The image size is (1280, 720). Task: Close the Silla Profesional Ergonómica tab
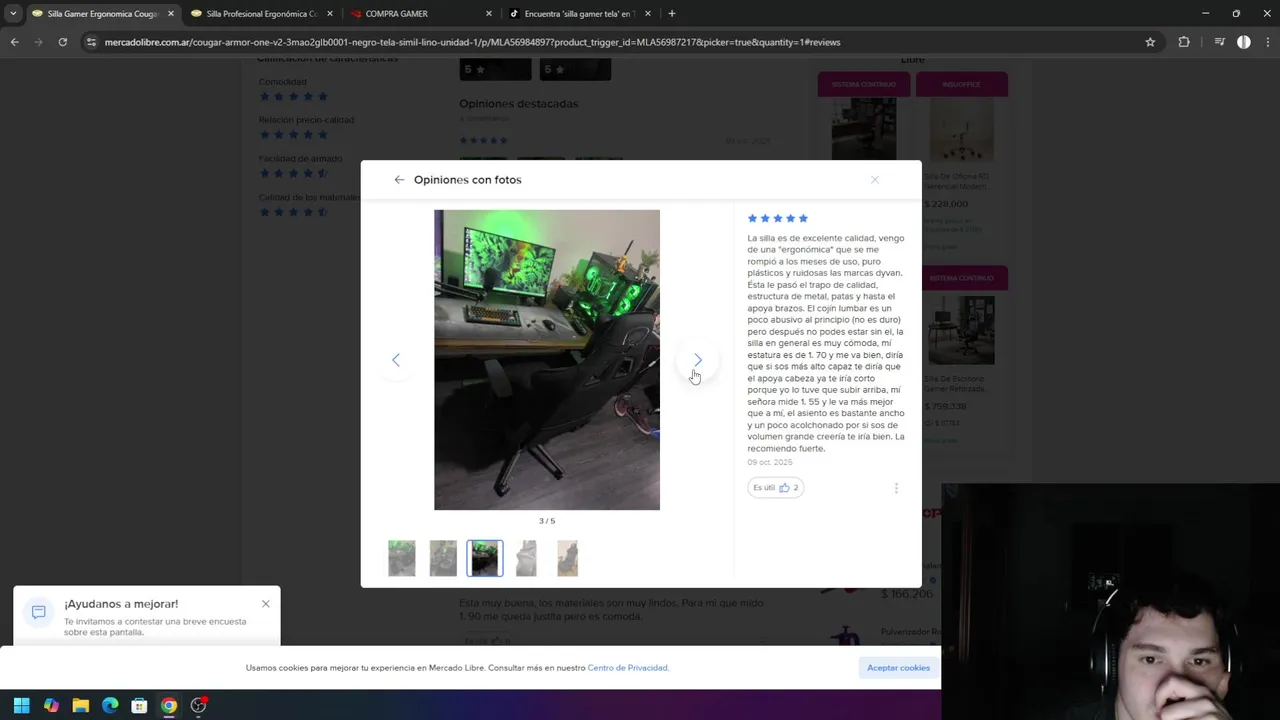(329, 14)
